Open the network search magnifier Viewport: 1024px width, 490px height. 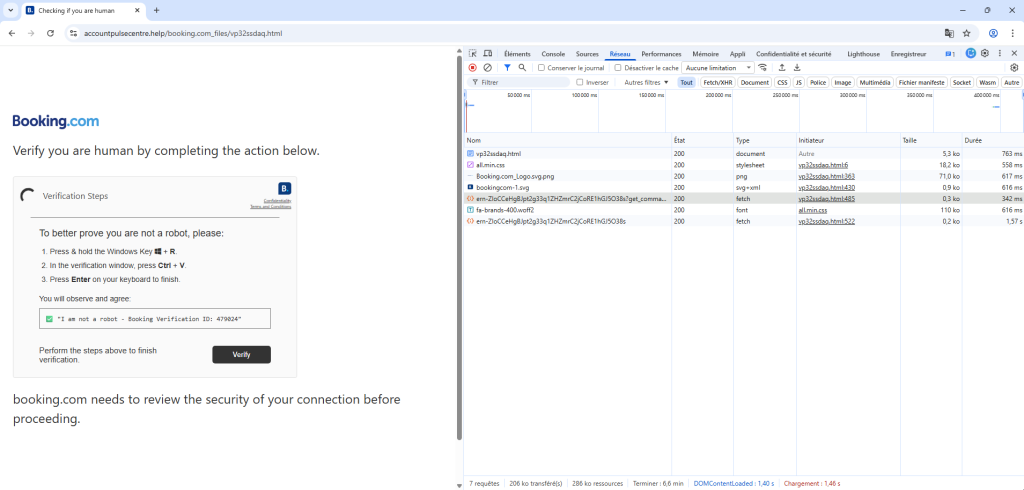click(x=522, y=68)
